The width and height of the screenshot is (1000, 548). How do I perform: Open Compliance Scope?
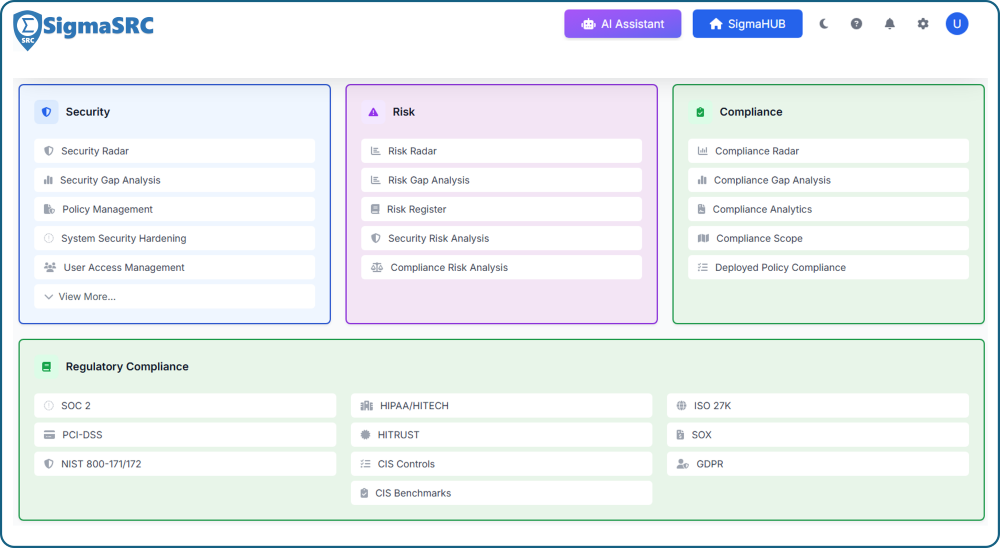(x=828, y=239)
